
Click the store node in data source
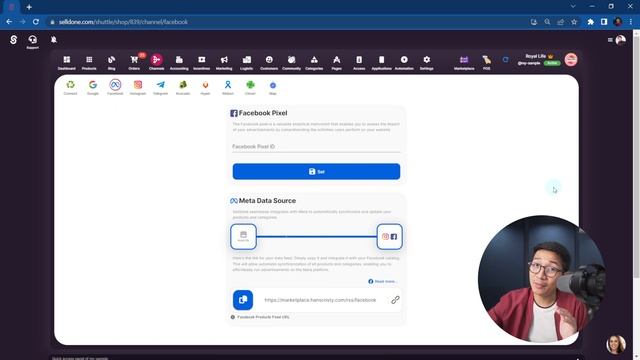pos(243,236)
